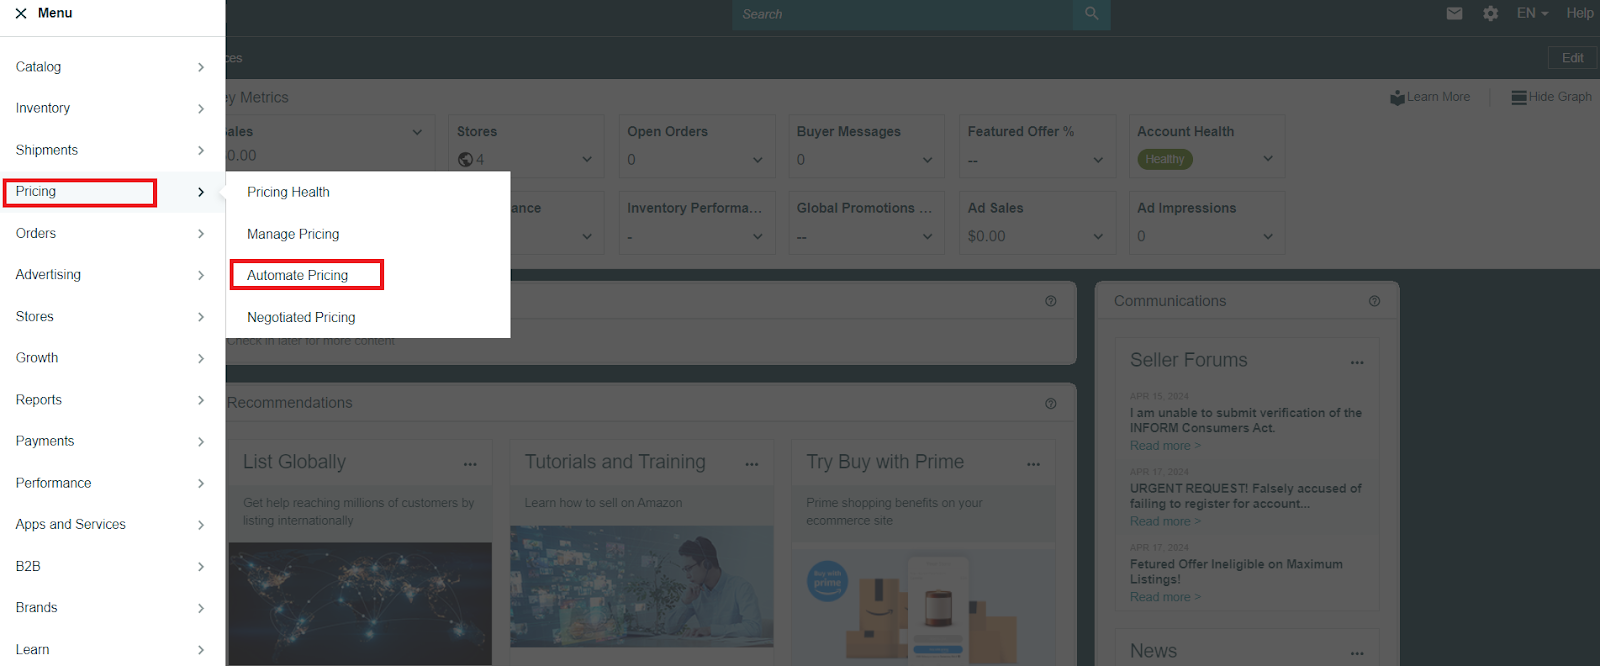Open Seller Forums more options ellipsis
This screenshot has height=666, width=1600.
(x=1357, y=362)
